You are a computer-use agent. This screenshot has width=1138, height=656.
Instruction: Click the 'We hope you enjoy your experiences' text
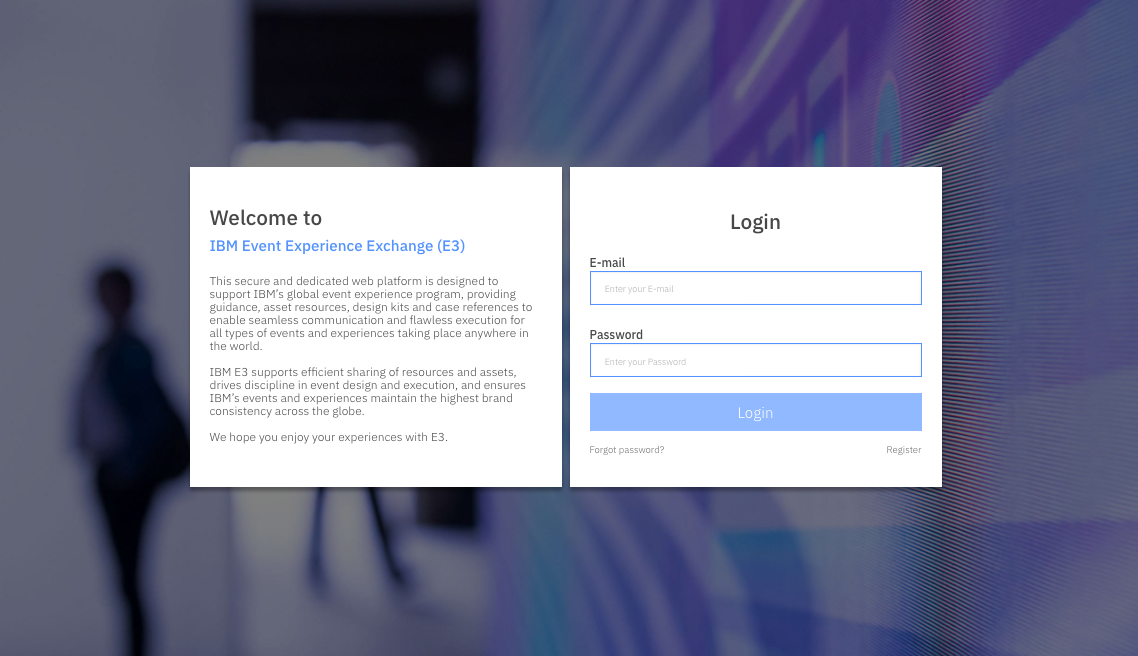(329, 437)
